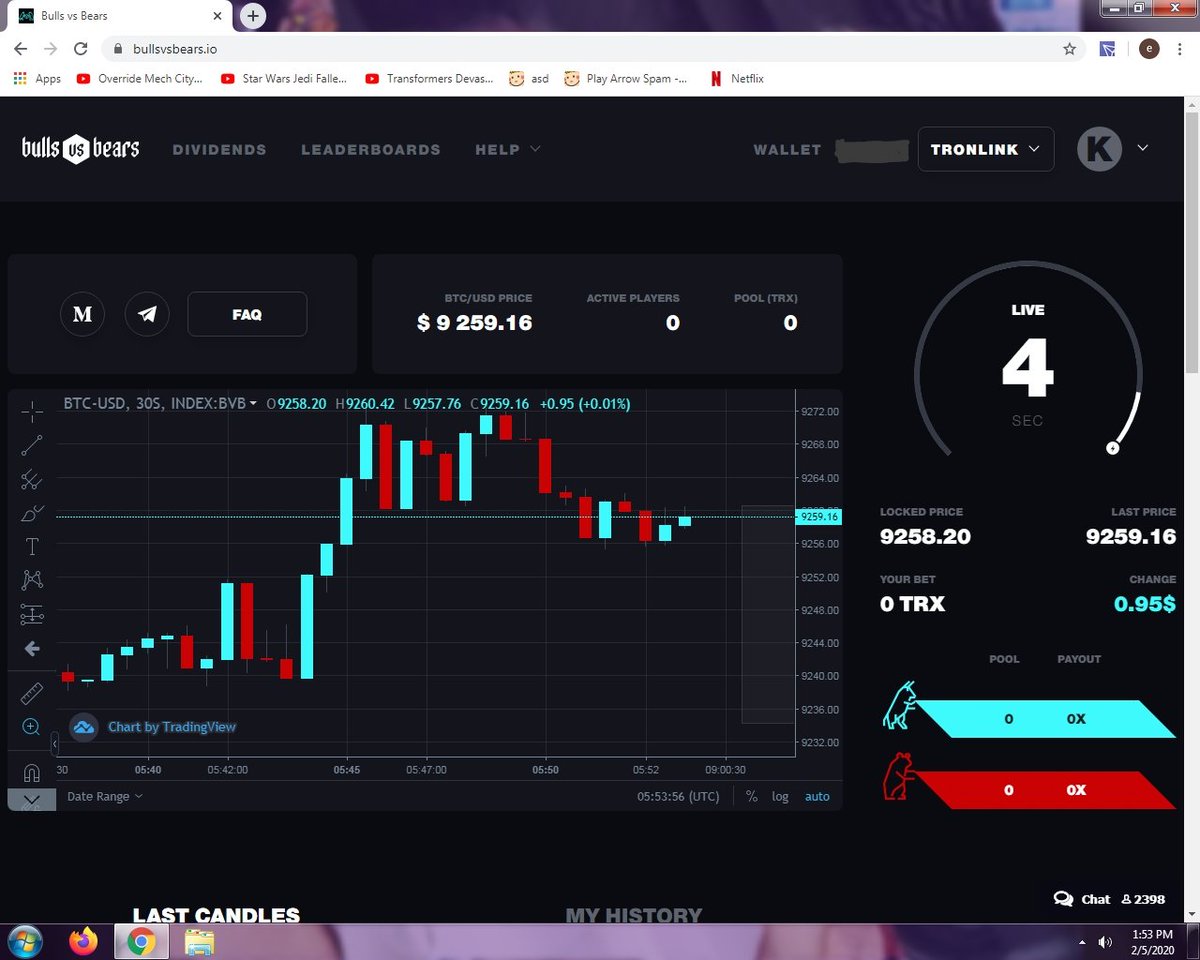Select the Bulls vs Bears browser tab

coord(118,16)
